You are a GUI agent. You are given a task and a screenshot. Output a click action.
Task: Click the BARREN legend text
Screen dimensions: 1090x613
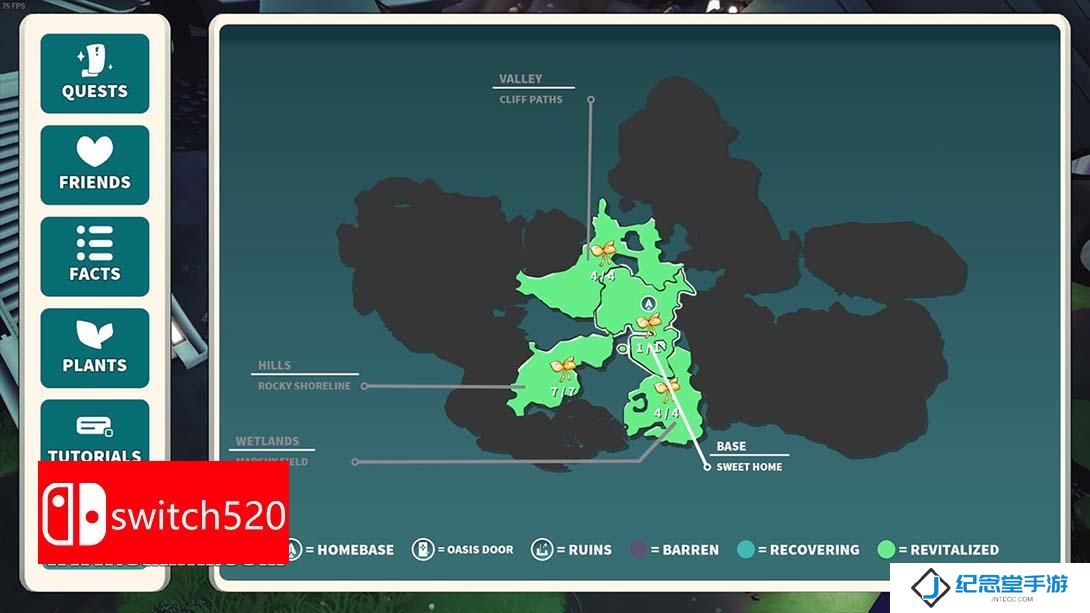[x=691, y=550]
